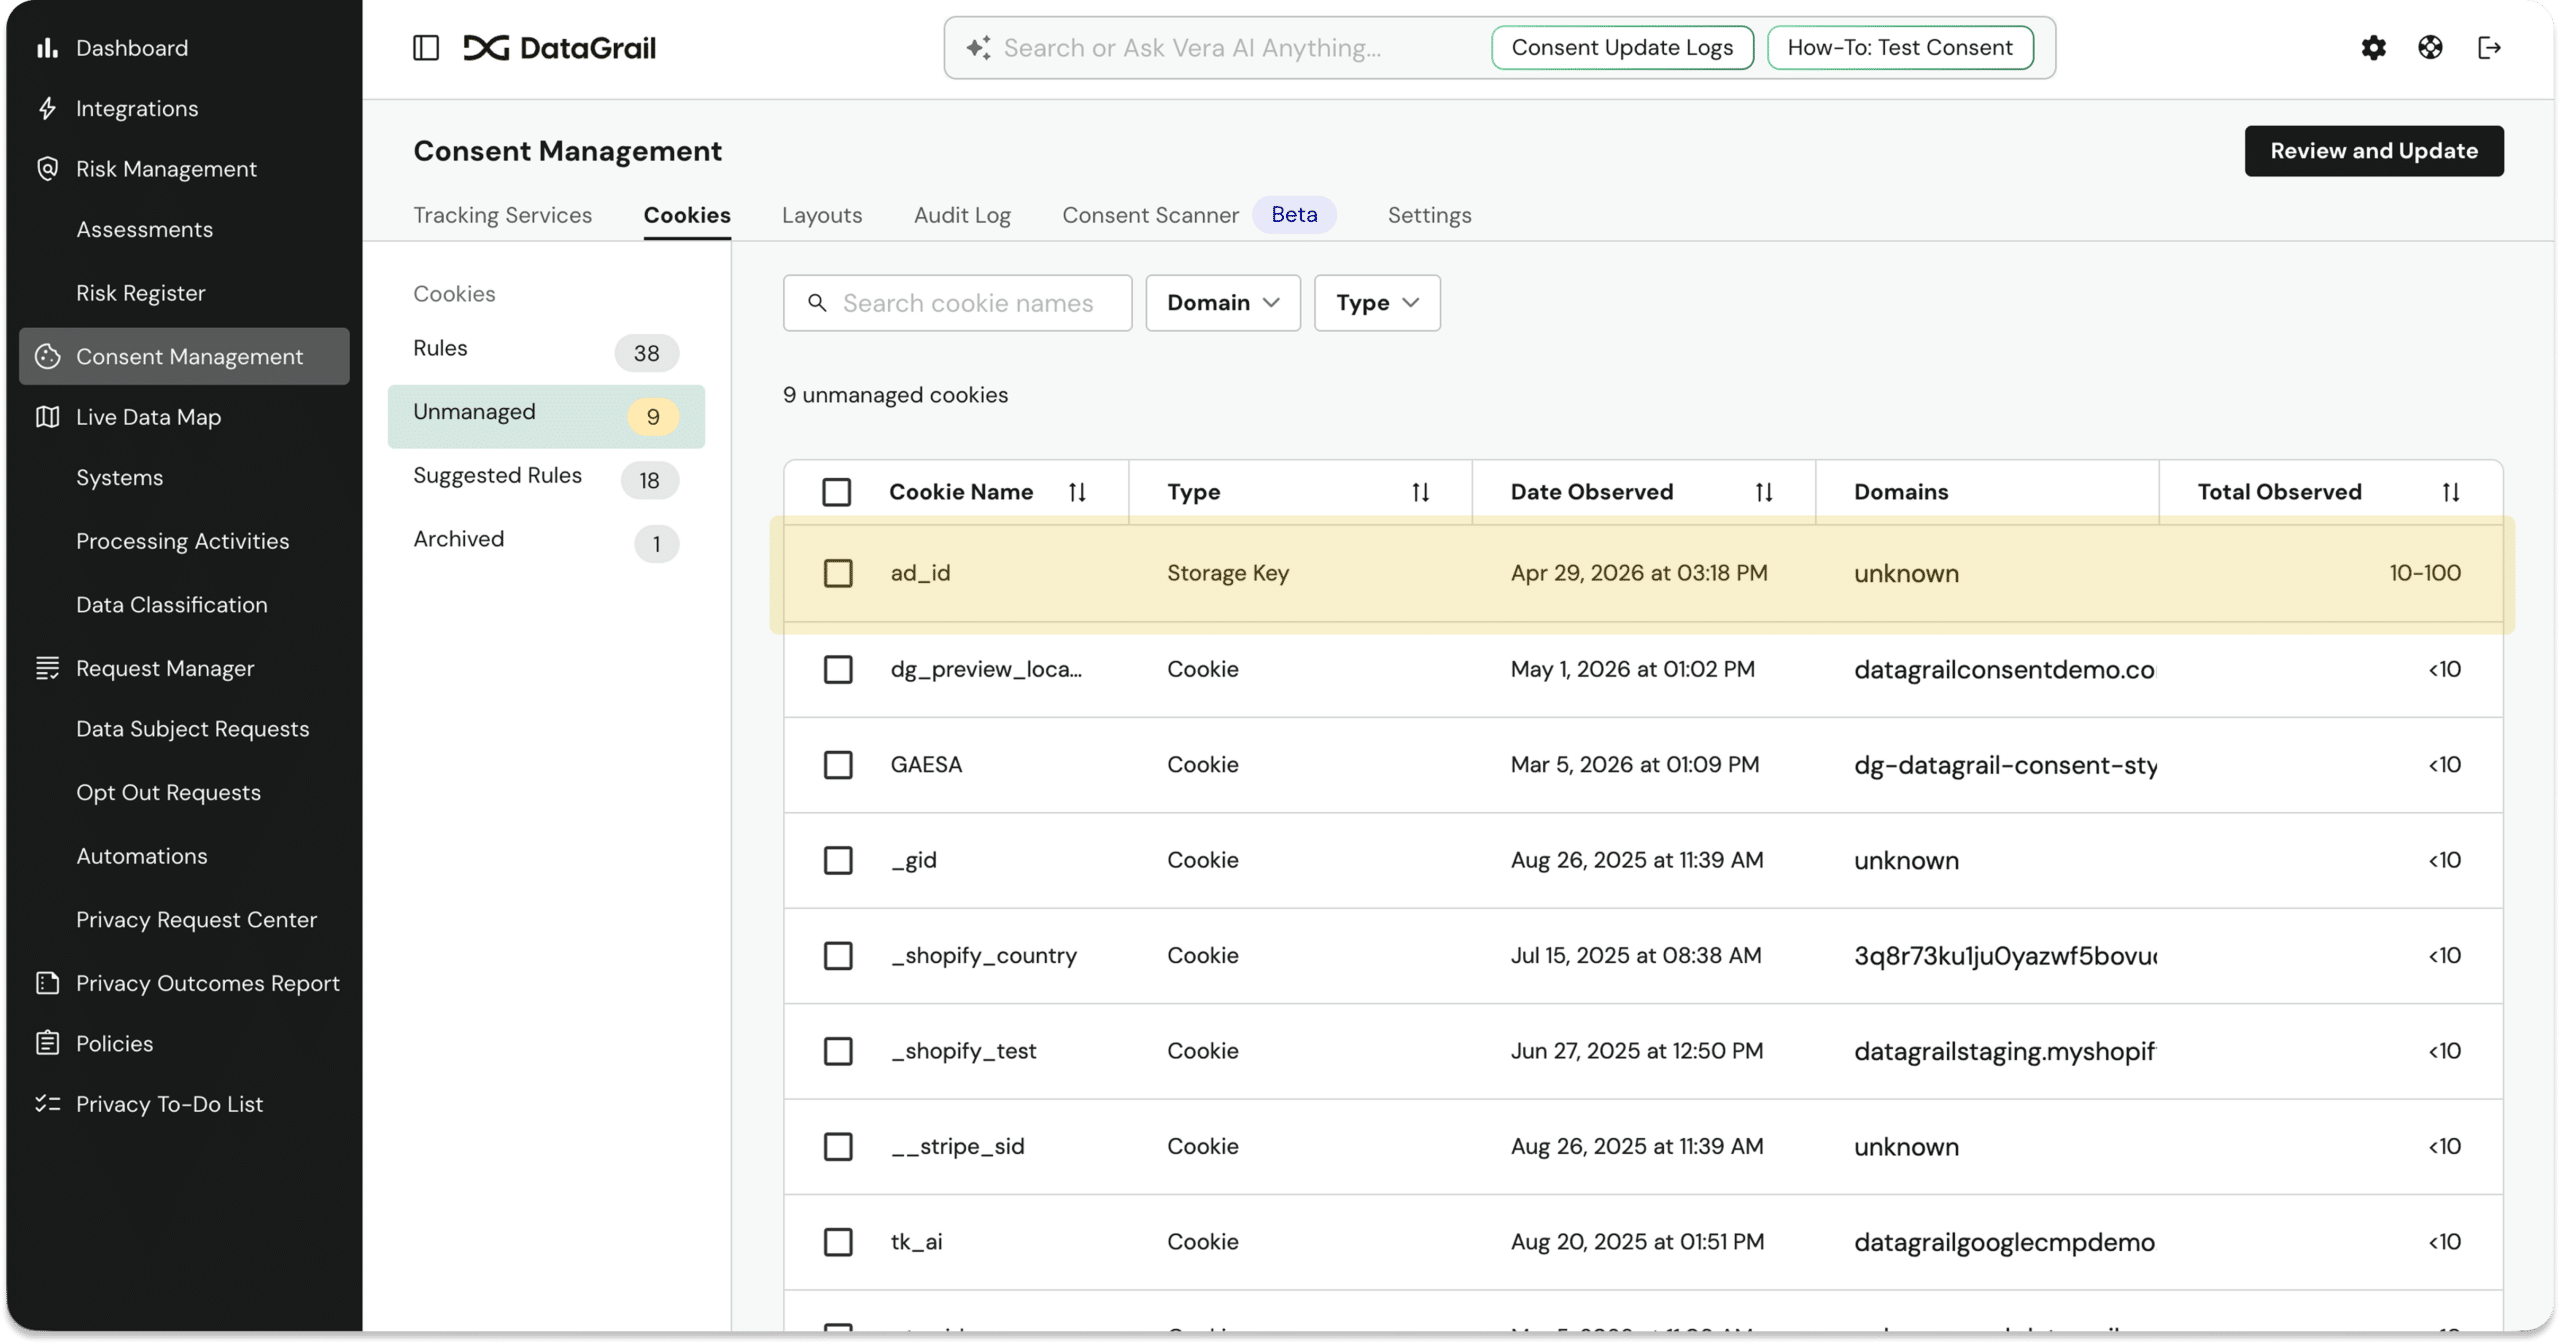Open Data Subject Requests in sidebar
This screenshot has width=2560, height=1344.
point(193,729)
